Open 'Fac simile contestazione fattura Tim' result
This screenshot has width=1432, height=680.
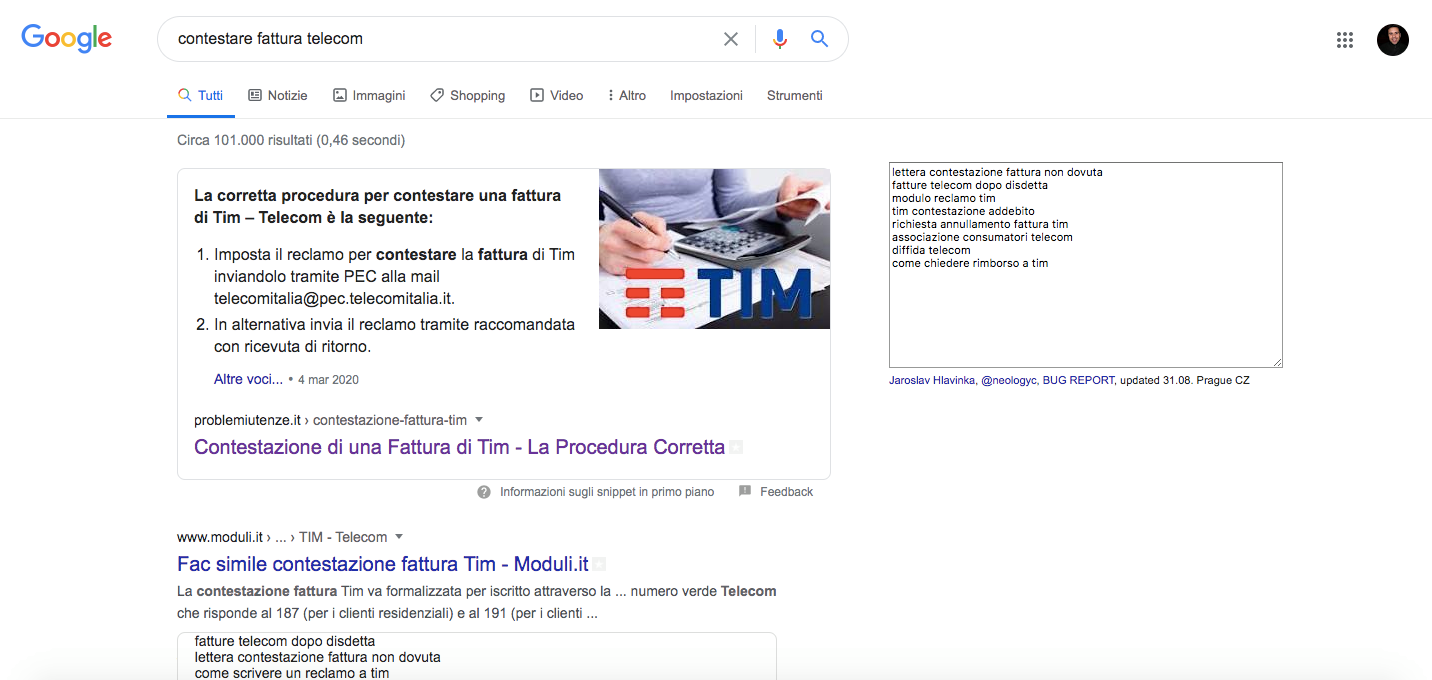click(383, 564)
